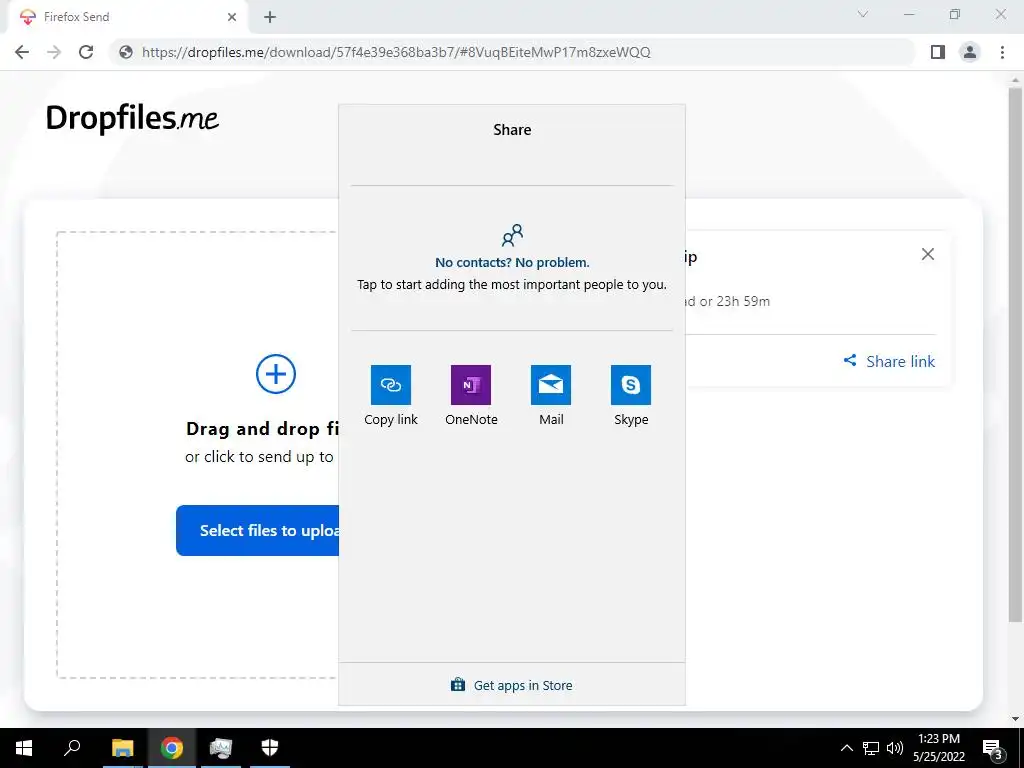Click the address bar URL
The width and height of the screenshot is (1024, 768).
pyautogui.click(x=396, y=52)
